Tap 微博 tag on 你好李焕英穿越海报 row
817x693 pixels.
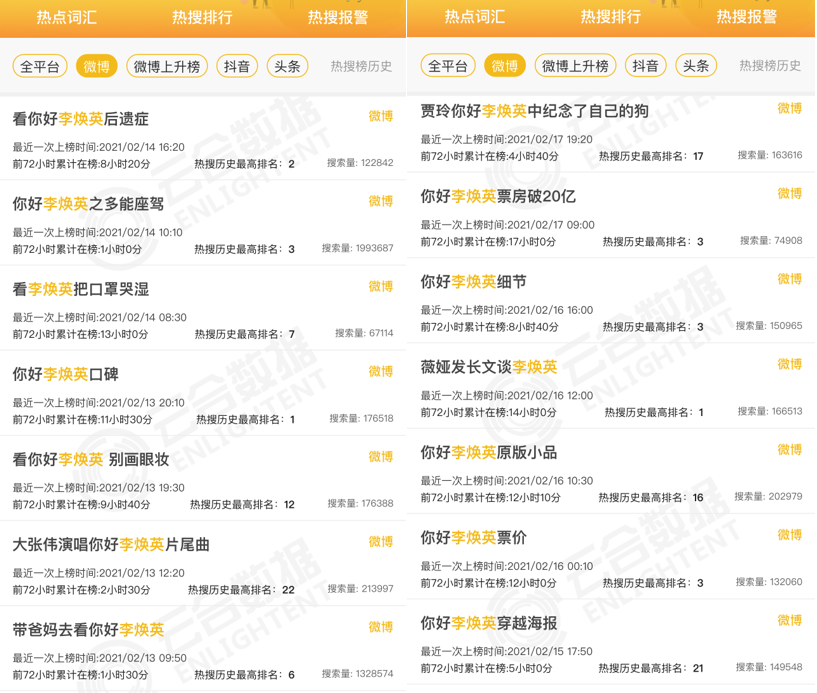click(x=790, y=620)
